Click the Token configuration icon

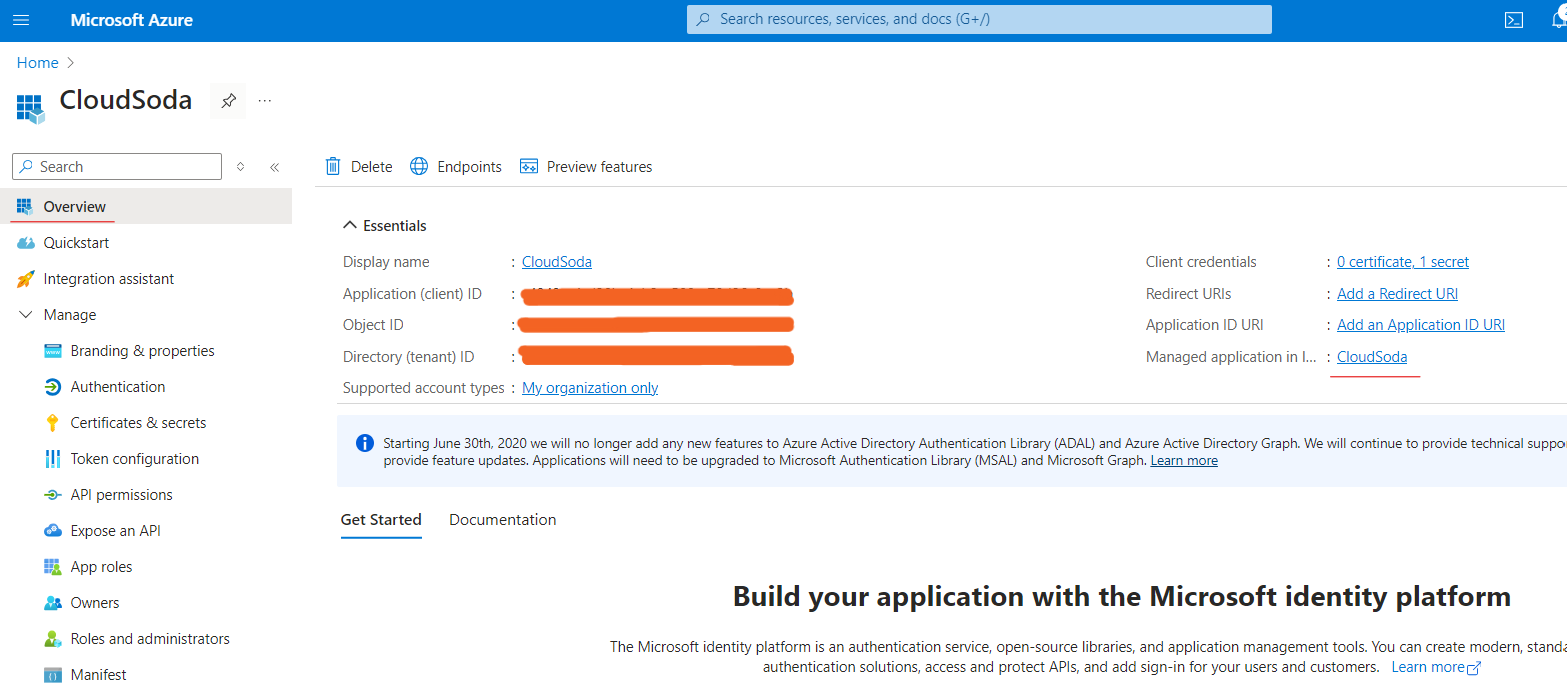pos(53,459)
